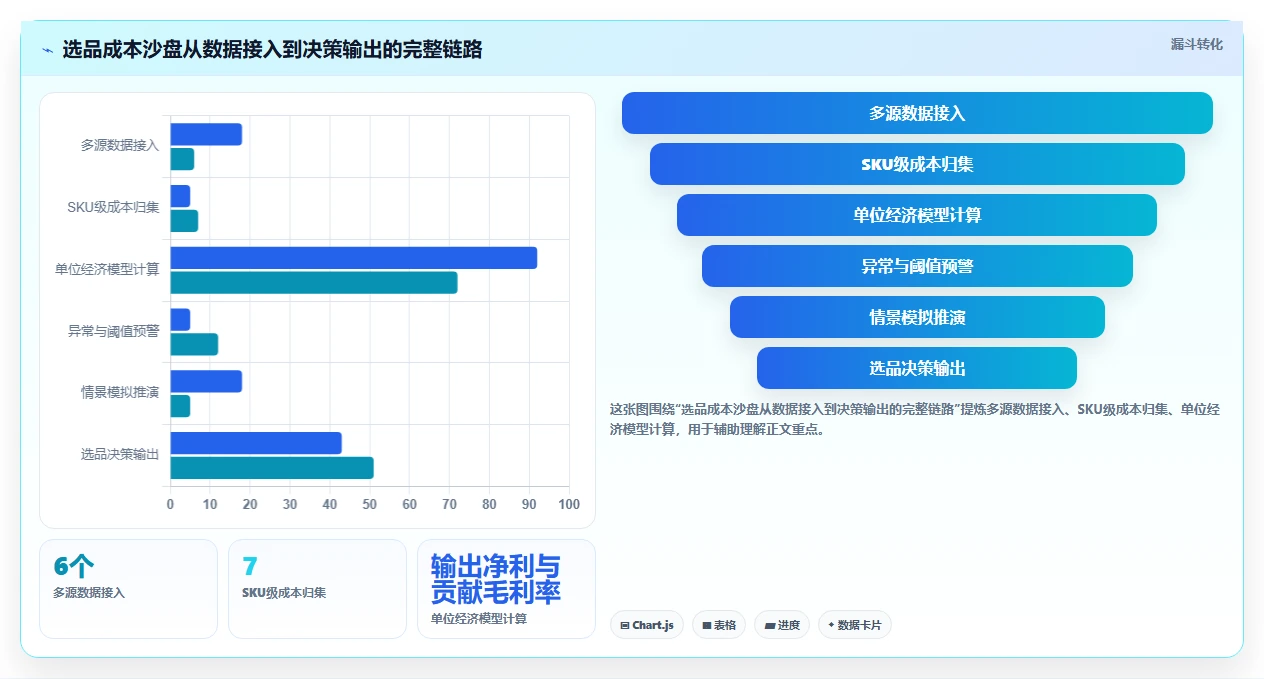Viewport: 1264px width, 679px height.
Task: Click the 表格 chip
Action: [x=719, y=625]
